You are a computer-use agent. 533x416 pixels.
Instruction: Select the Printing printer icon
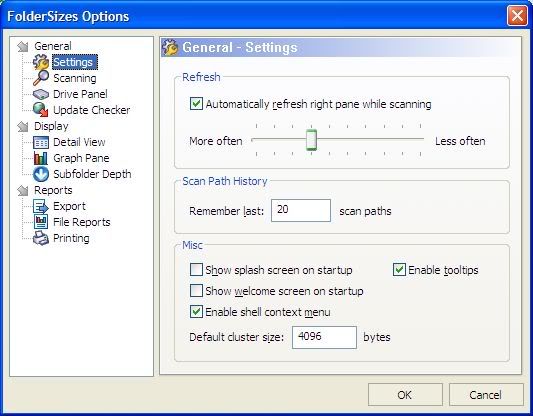coord(41,238)
